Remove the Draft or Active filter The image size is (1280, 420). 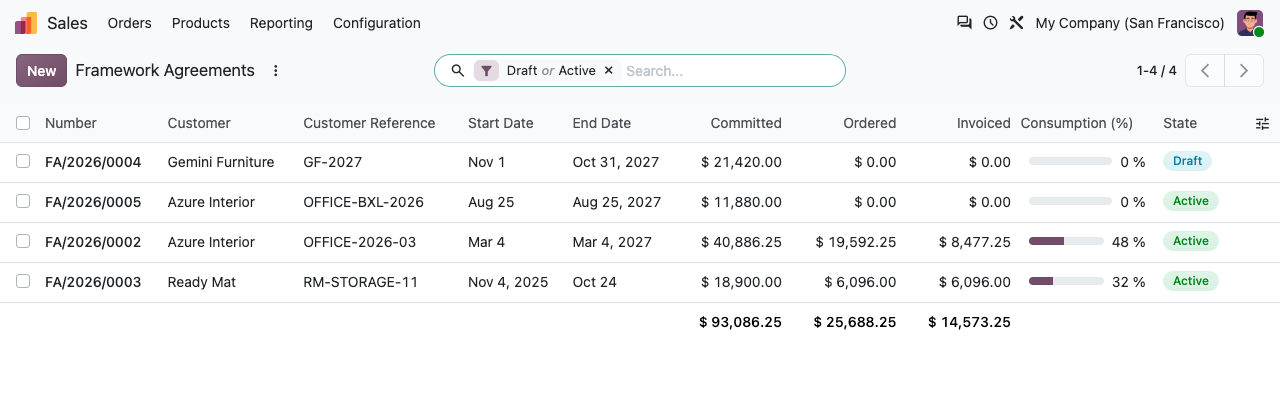[609, 71]
